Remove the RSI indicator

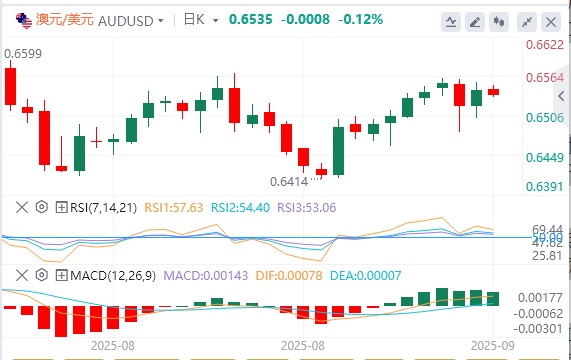tap(22, 208)
